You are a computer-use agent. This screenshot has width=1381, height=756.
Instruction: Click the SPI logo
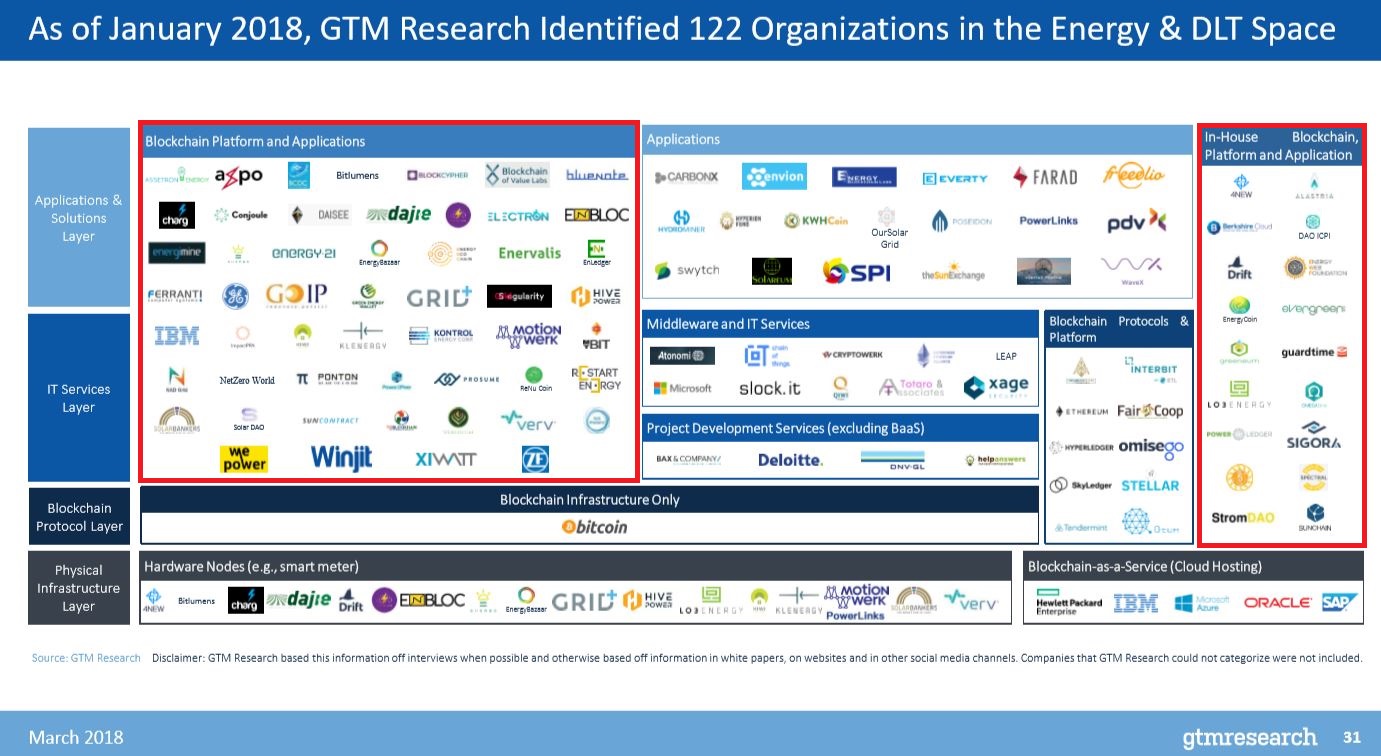click(x=856, y=270)
